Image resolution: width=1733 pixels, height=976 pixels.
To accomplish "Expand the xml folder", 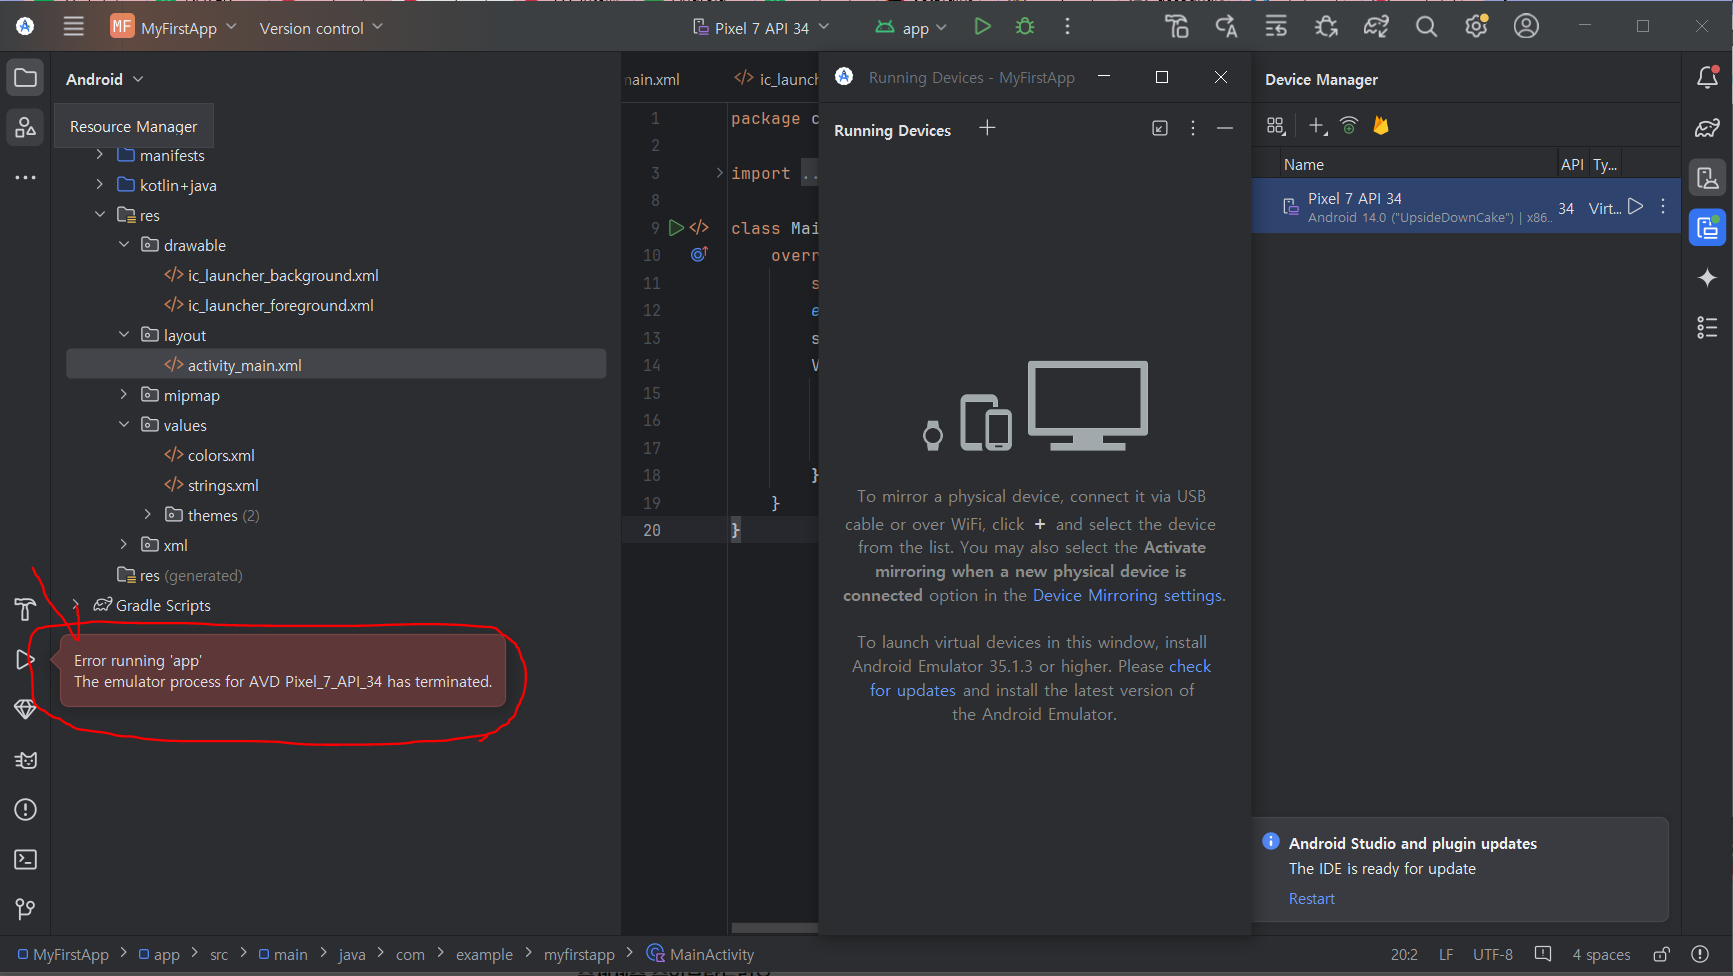I will tap(124, 545).
